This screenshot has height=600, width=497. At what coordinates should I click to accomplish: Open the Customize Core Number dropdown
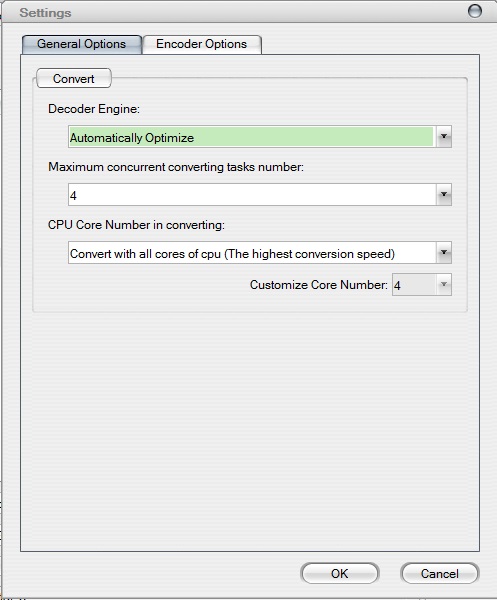coord(422,285)
